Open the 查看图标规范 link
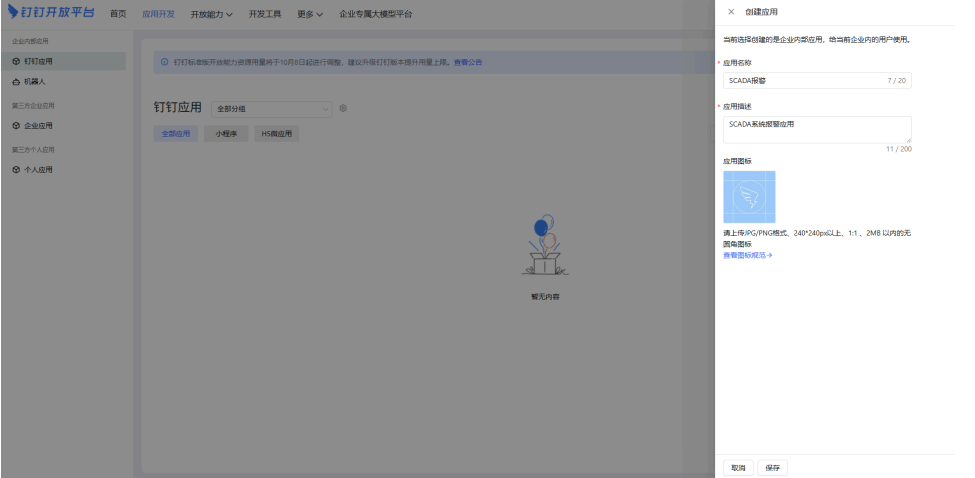975x478 pixels. pyautogui.click(x=747, y=255)
